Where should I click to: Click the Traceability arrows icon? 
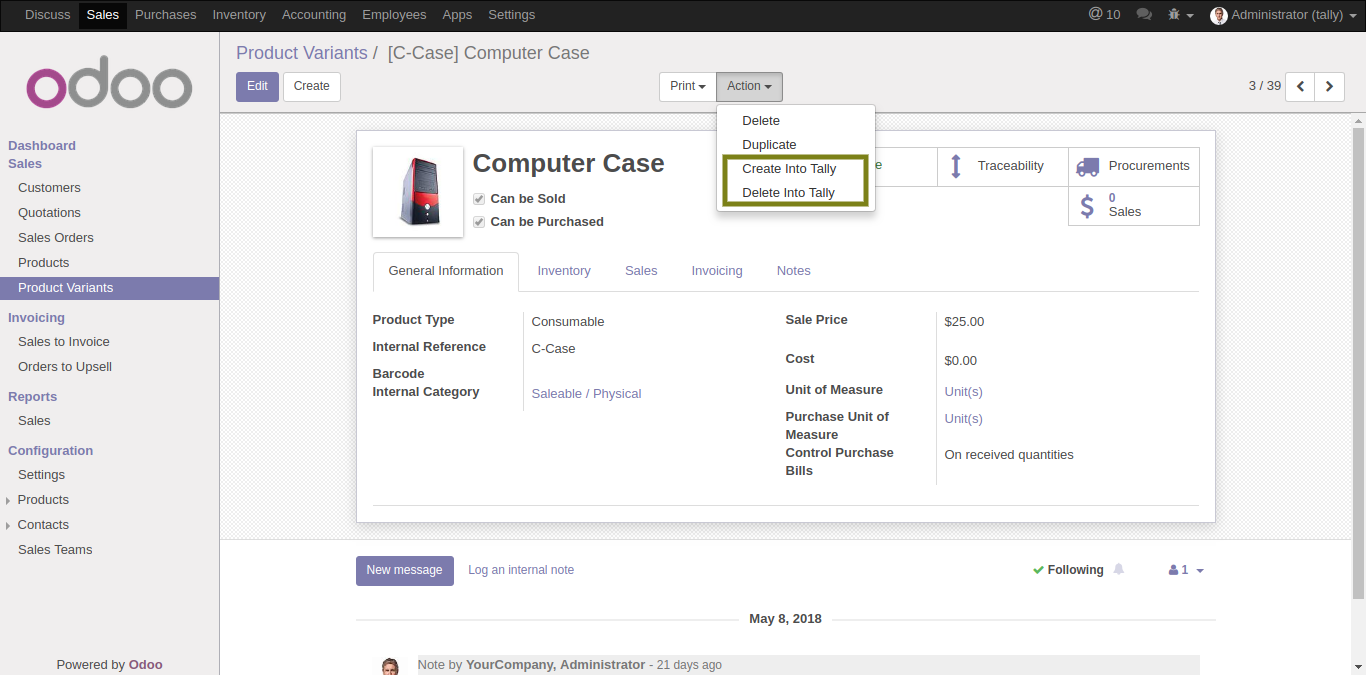[955, 166]
